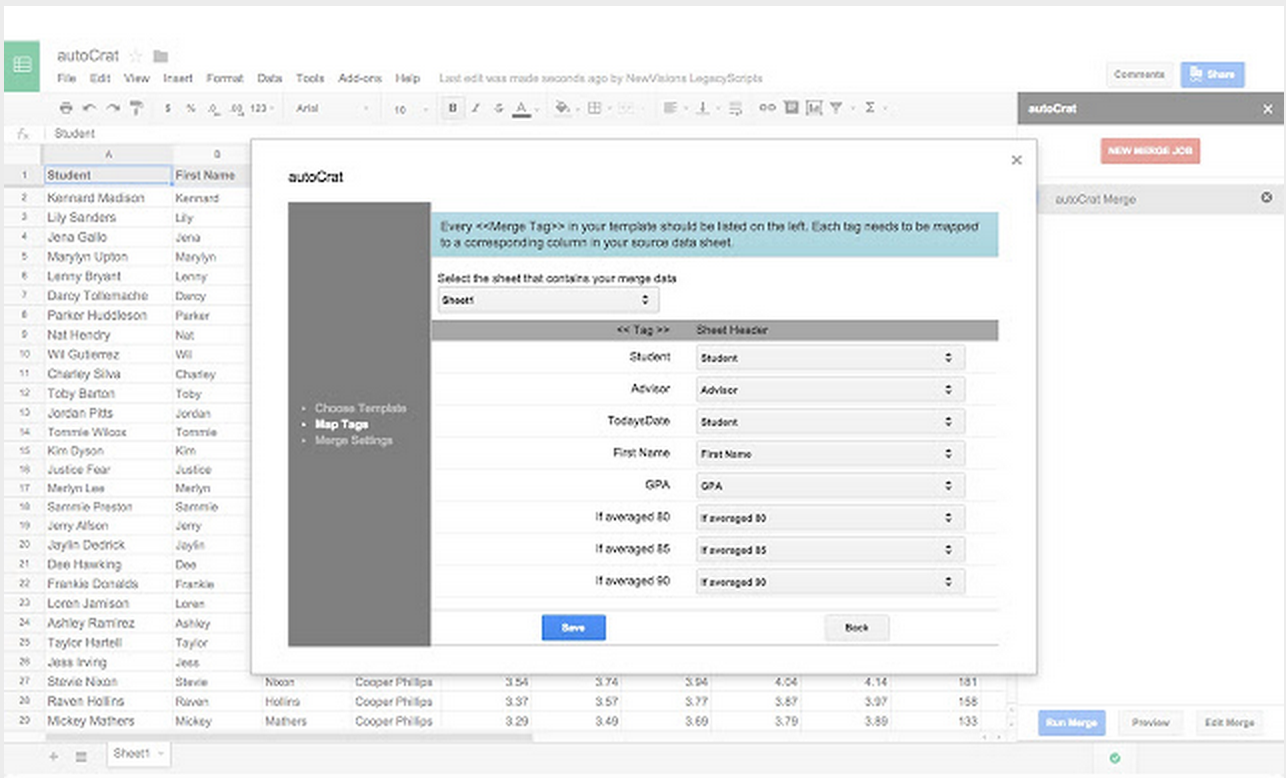This screenshot has width=1286, height=778.
Task: Open the sheet header dropdown for First Name tag
Action: (830, 453)
